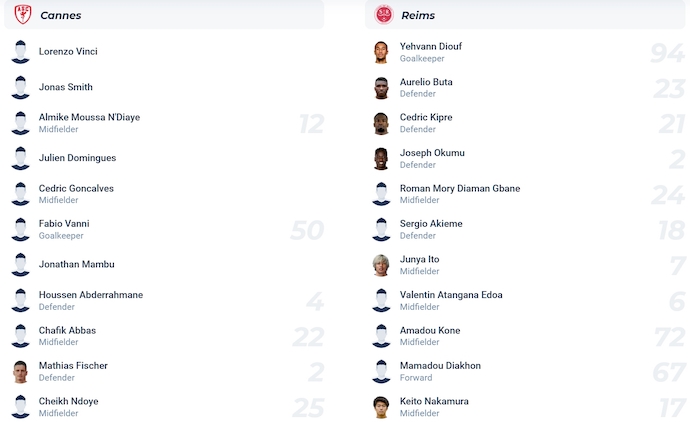
Task: Click the Cannes club crest icon
Action: 22,15
